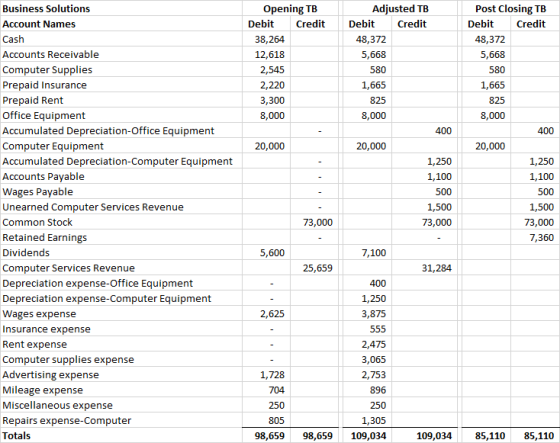Click Wages expense opening debit 2,625
The width and height of the screenshot is (560, 443).
(x=272, y=314)
